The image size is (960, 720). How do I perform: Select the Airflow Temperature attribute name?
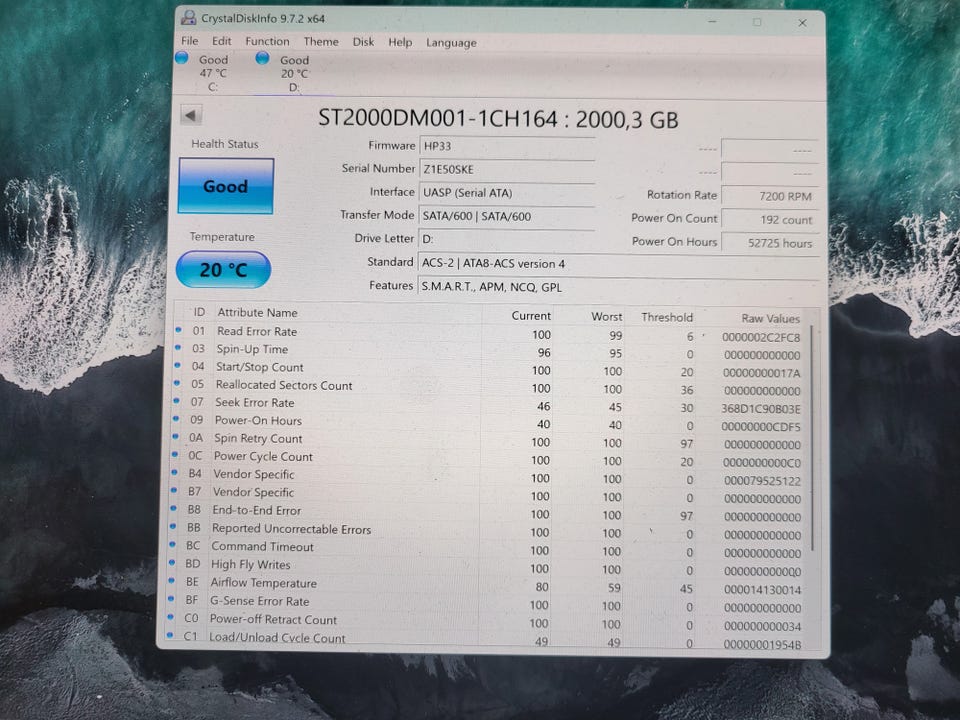coord(263,583)
